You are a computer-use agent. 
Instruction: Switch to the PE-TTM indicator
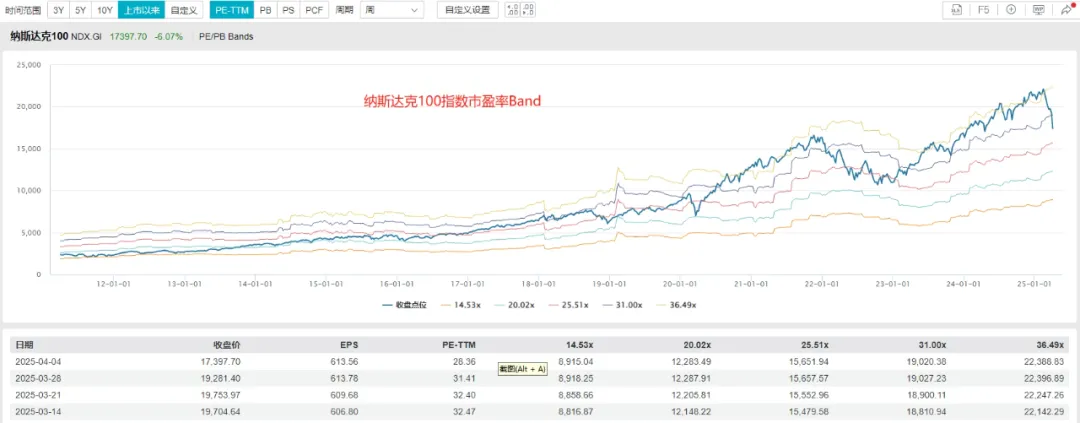(x=232, y=10)
